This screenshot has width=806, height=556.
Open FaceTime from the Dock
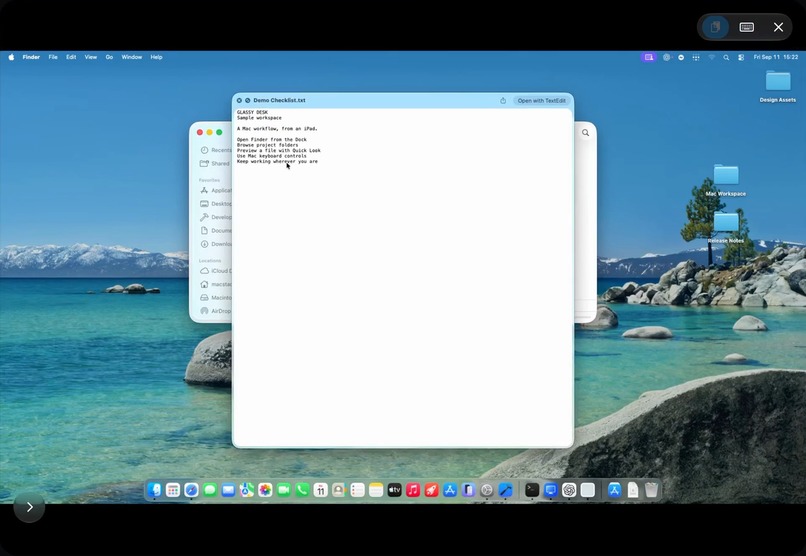284,490
